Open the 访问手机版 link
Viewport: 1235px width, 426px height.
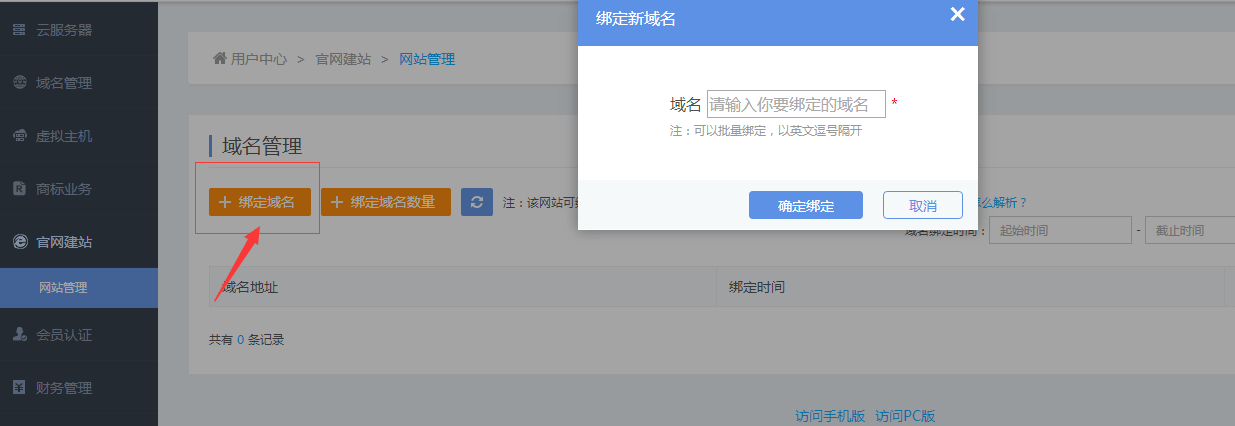click(x=830, y=416)
